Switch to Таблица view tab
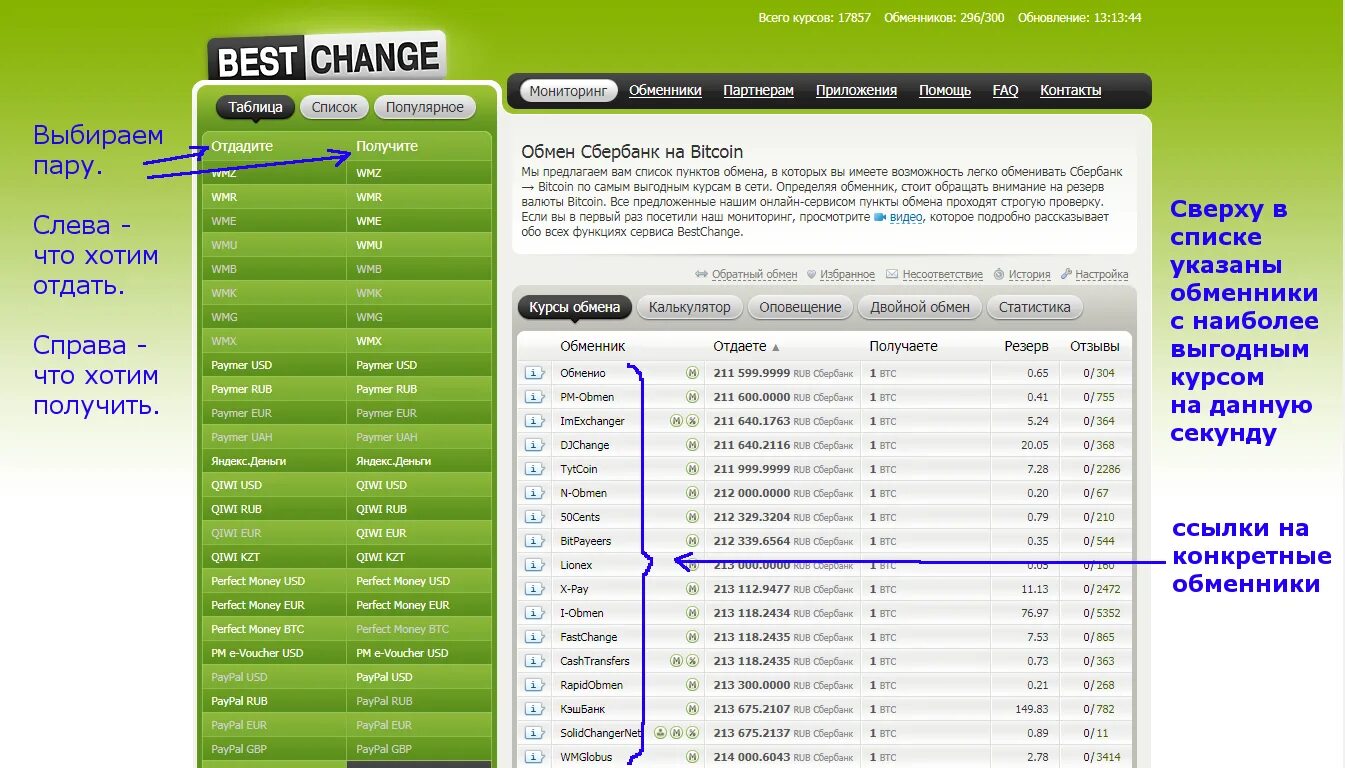 pyautogui.click(x=255, y=107)
